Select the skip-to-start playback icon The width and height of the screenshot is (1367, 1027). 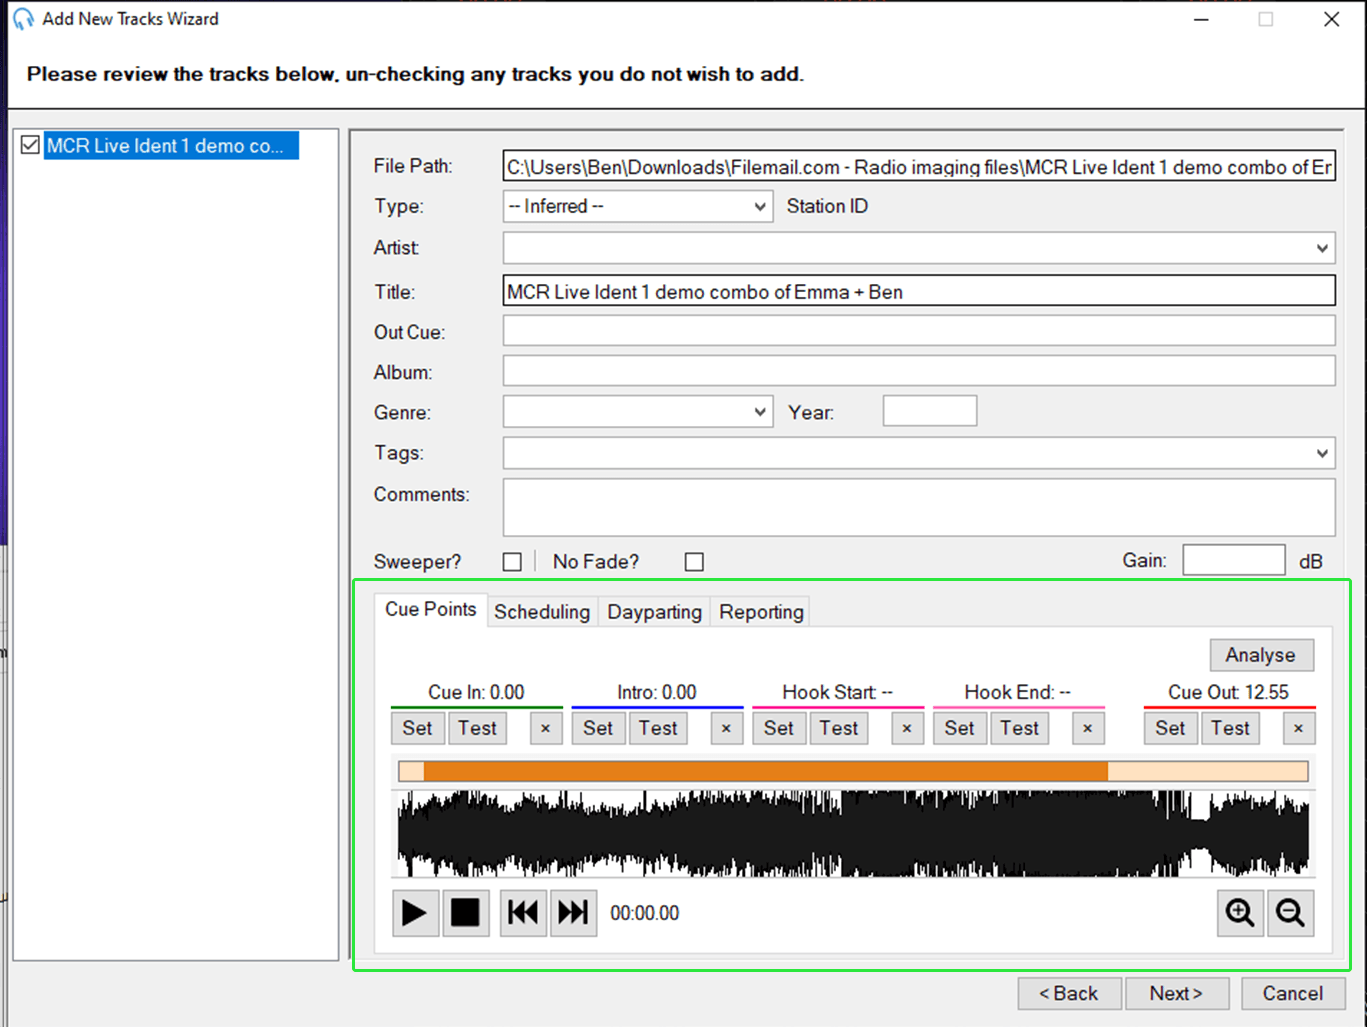coord(522,912)
